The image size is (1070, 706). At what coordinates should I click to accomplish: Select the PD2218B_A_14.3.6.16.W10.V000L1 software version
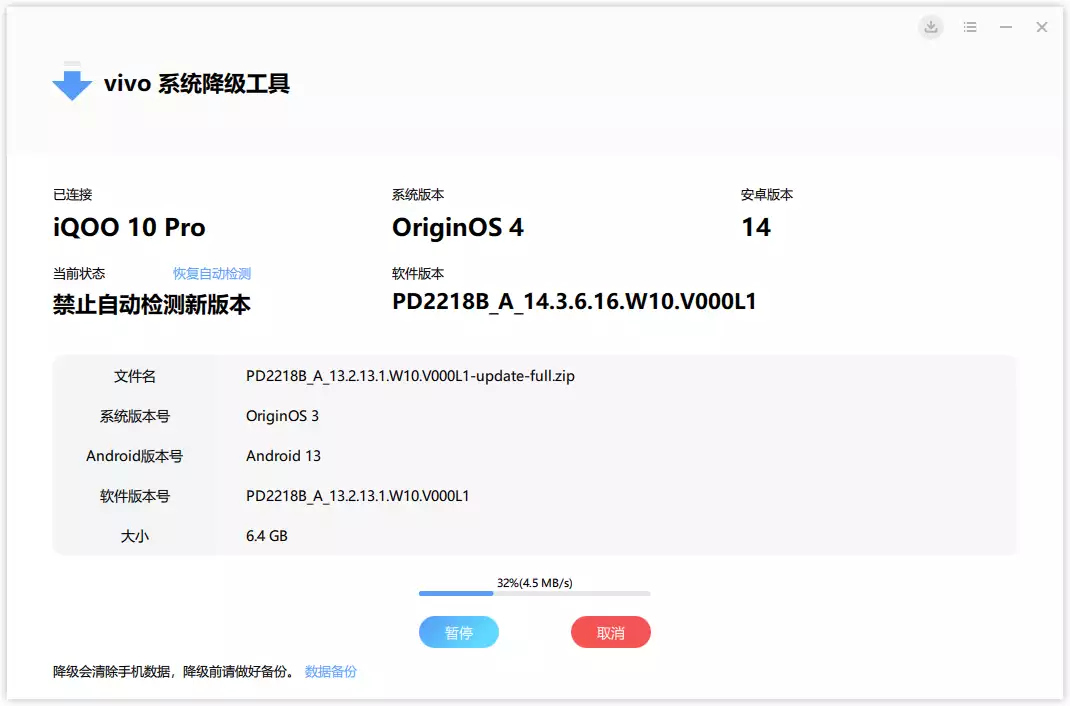pyautogui.click(x=574, y=301)
